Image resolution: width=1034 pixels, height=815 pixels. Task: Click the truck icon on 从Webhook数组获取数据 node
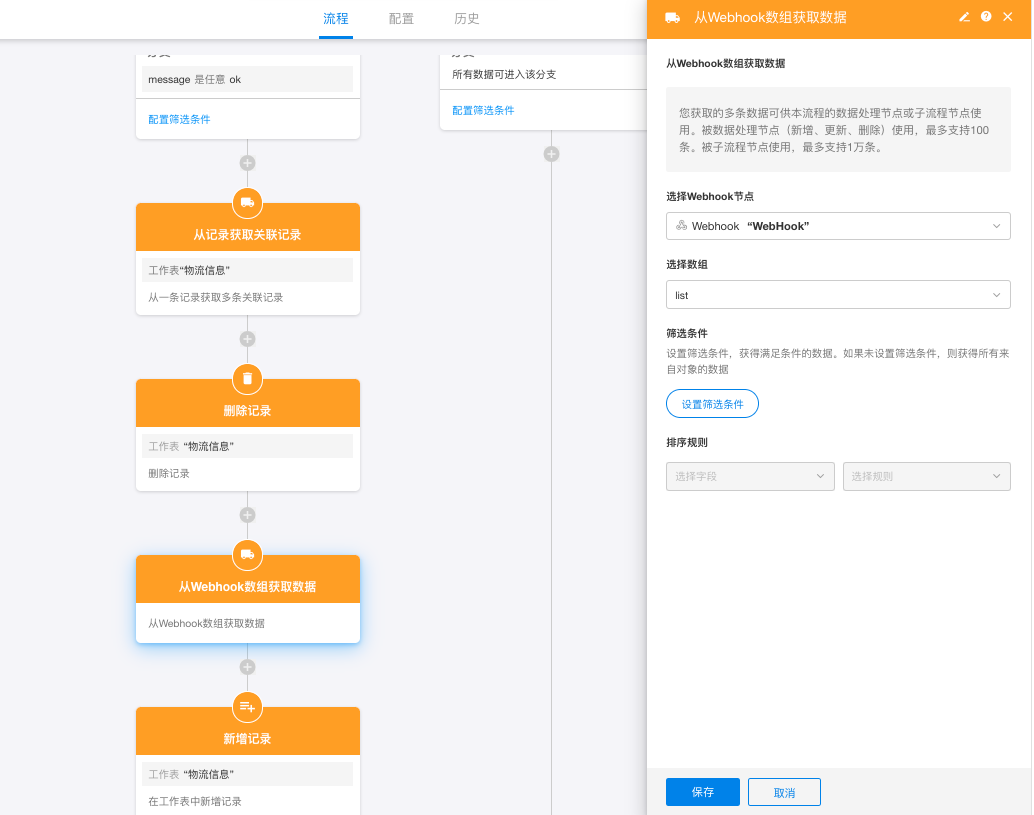pos(248,555)
